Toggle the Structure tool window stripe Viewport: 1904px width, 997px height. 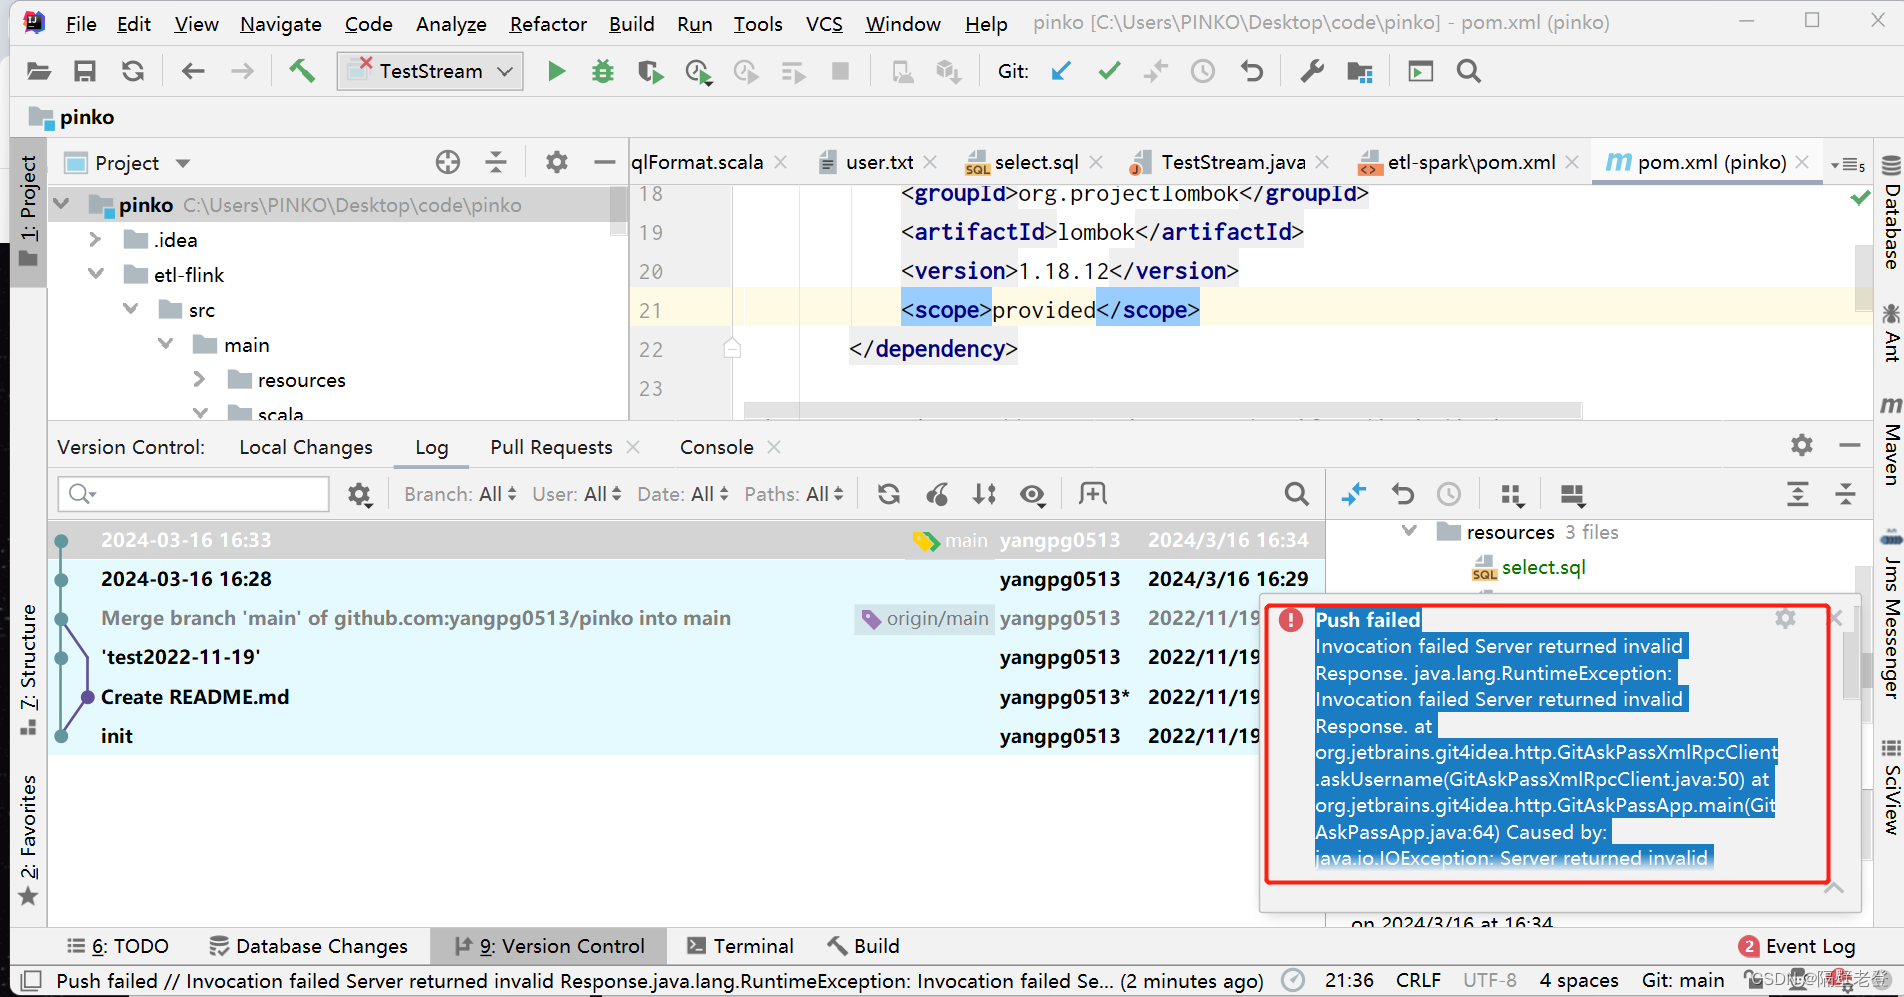(28, 670)
